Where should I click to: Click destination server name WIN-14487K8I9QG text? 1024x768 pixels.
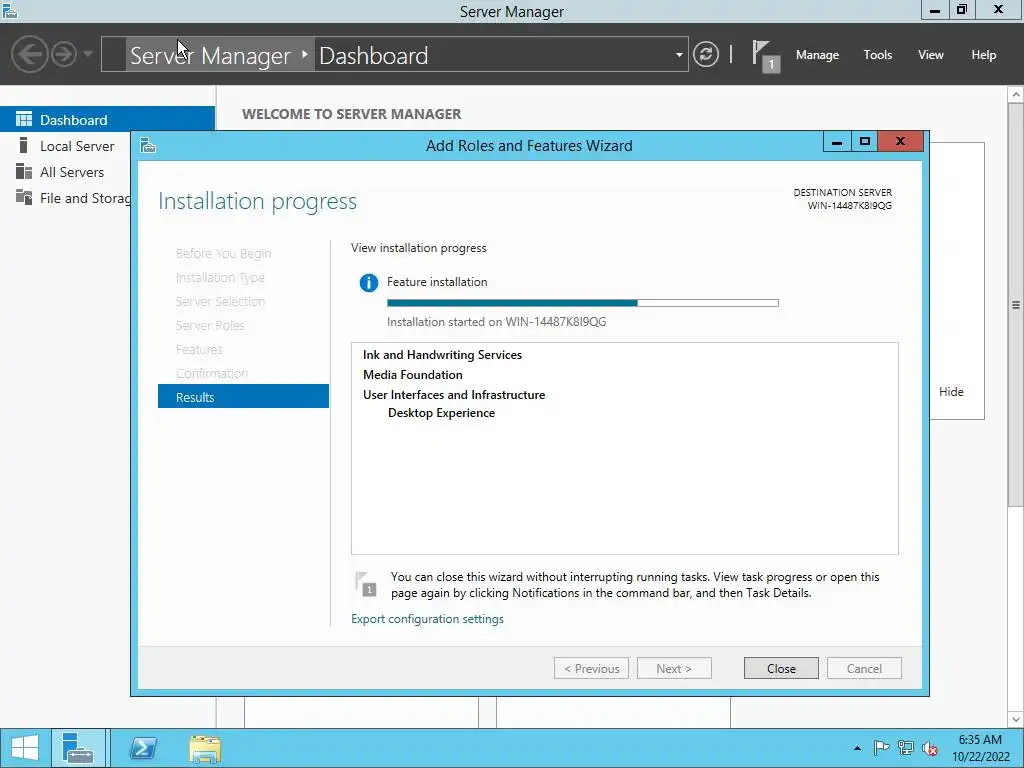[850, 206]
